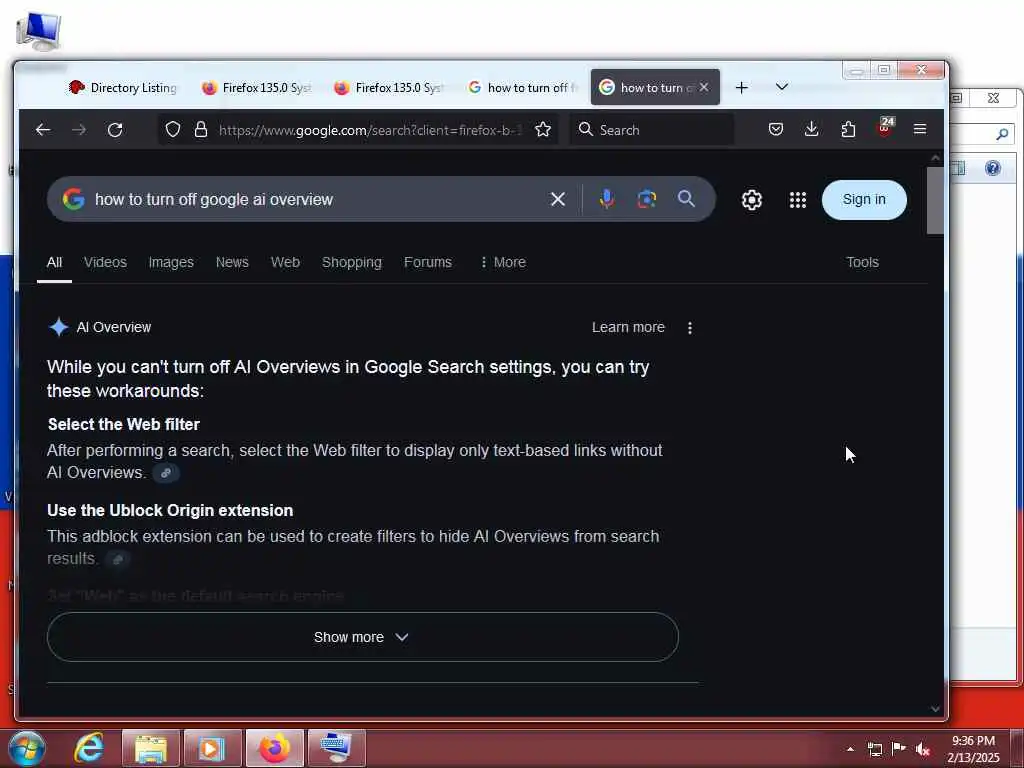The width and height of the screenshot is (1024, 768).
Task: Start Google voice search microphone
Action: [x=607, y=199]
